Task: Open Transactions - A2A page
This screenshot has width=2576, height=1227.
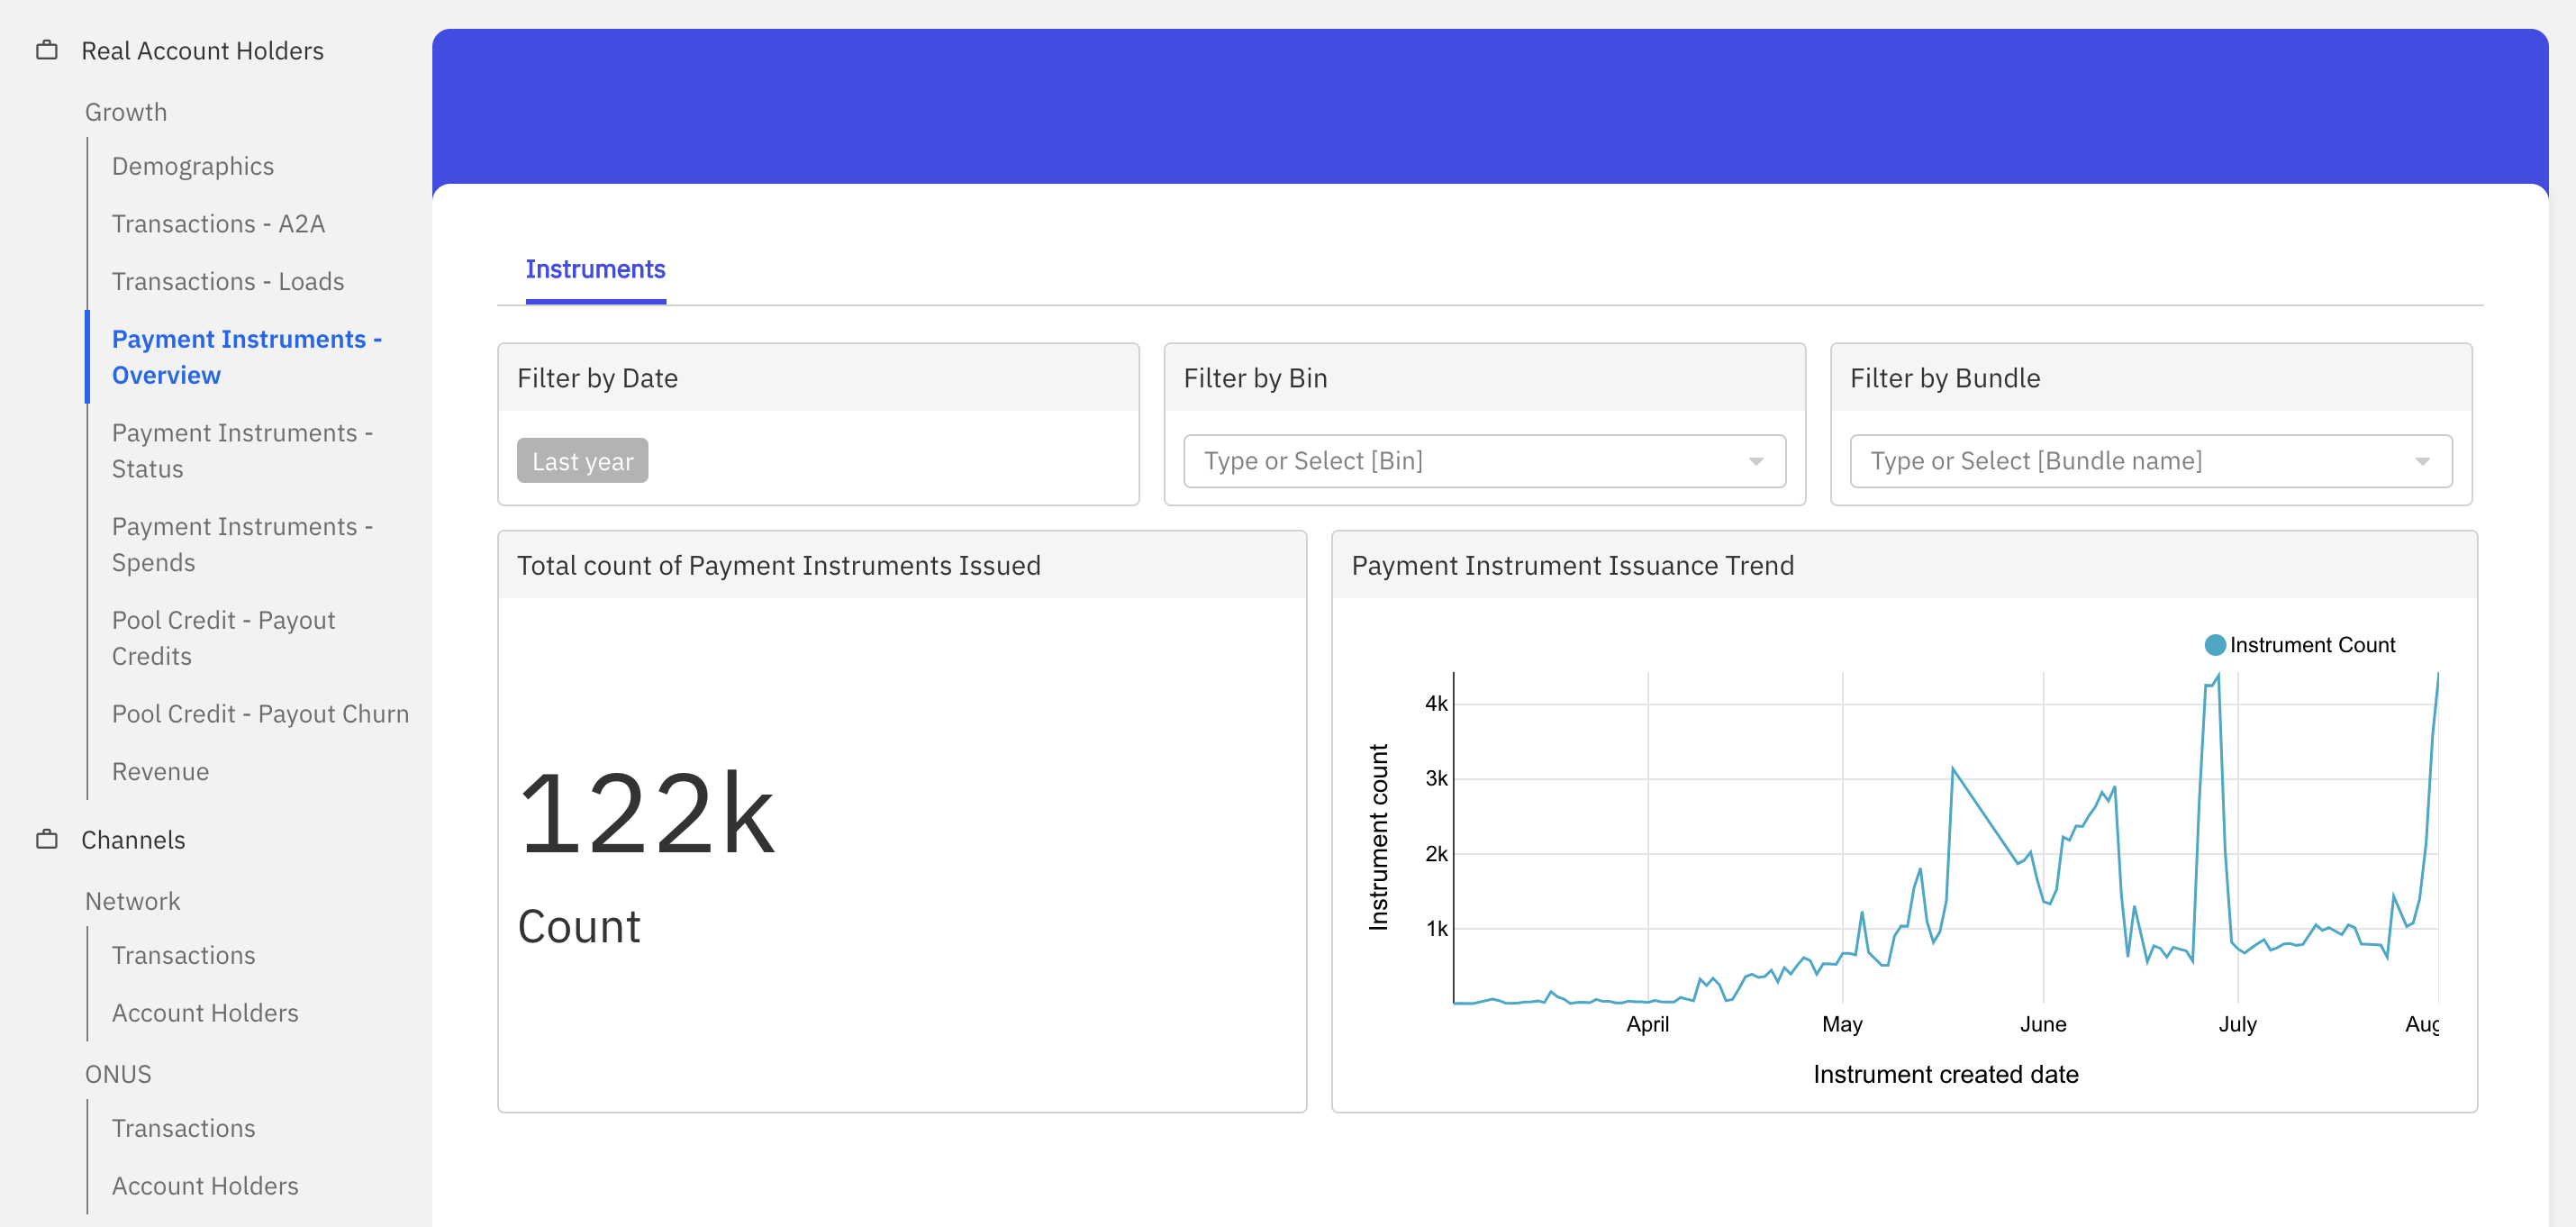Action: coord(218,223)
